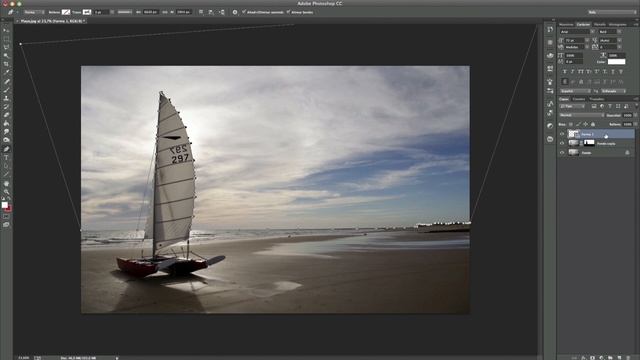This screenshot has height=360, width=640.
Task: Select the Crop tool
Action: click(6, 64)
